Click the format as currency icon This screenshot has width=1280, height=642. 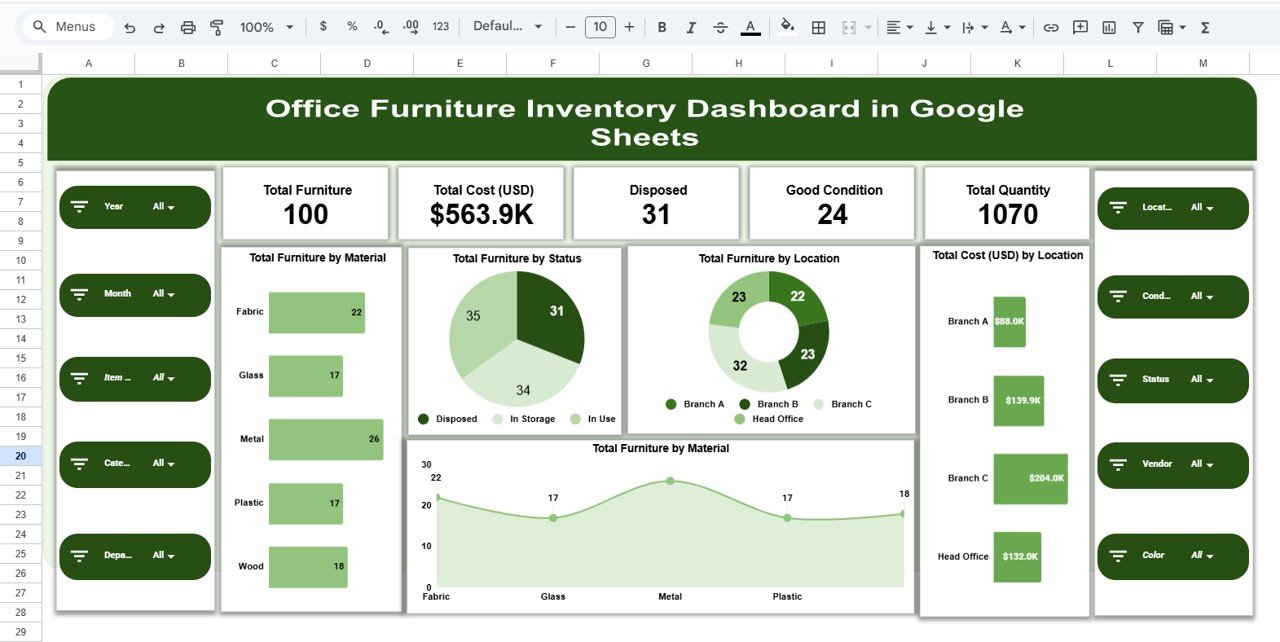[322, 27]
